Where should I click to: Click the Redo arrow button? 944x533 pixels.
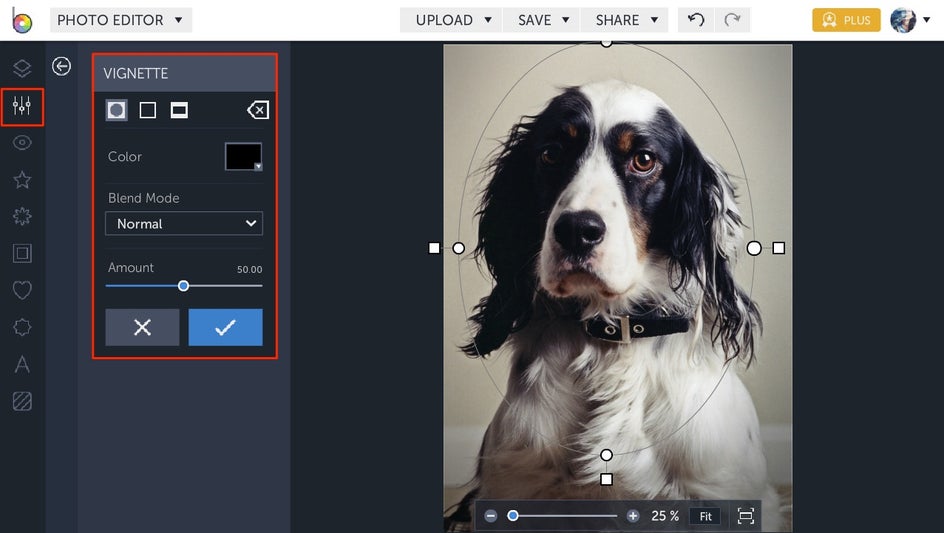click(x=732, y=20)
